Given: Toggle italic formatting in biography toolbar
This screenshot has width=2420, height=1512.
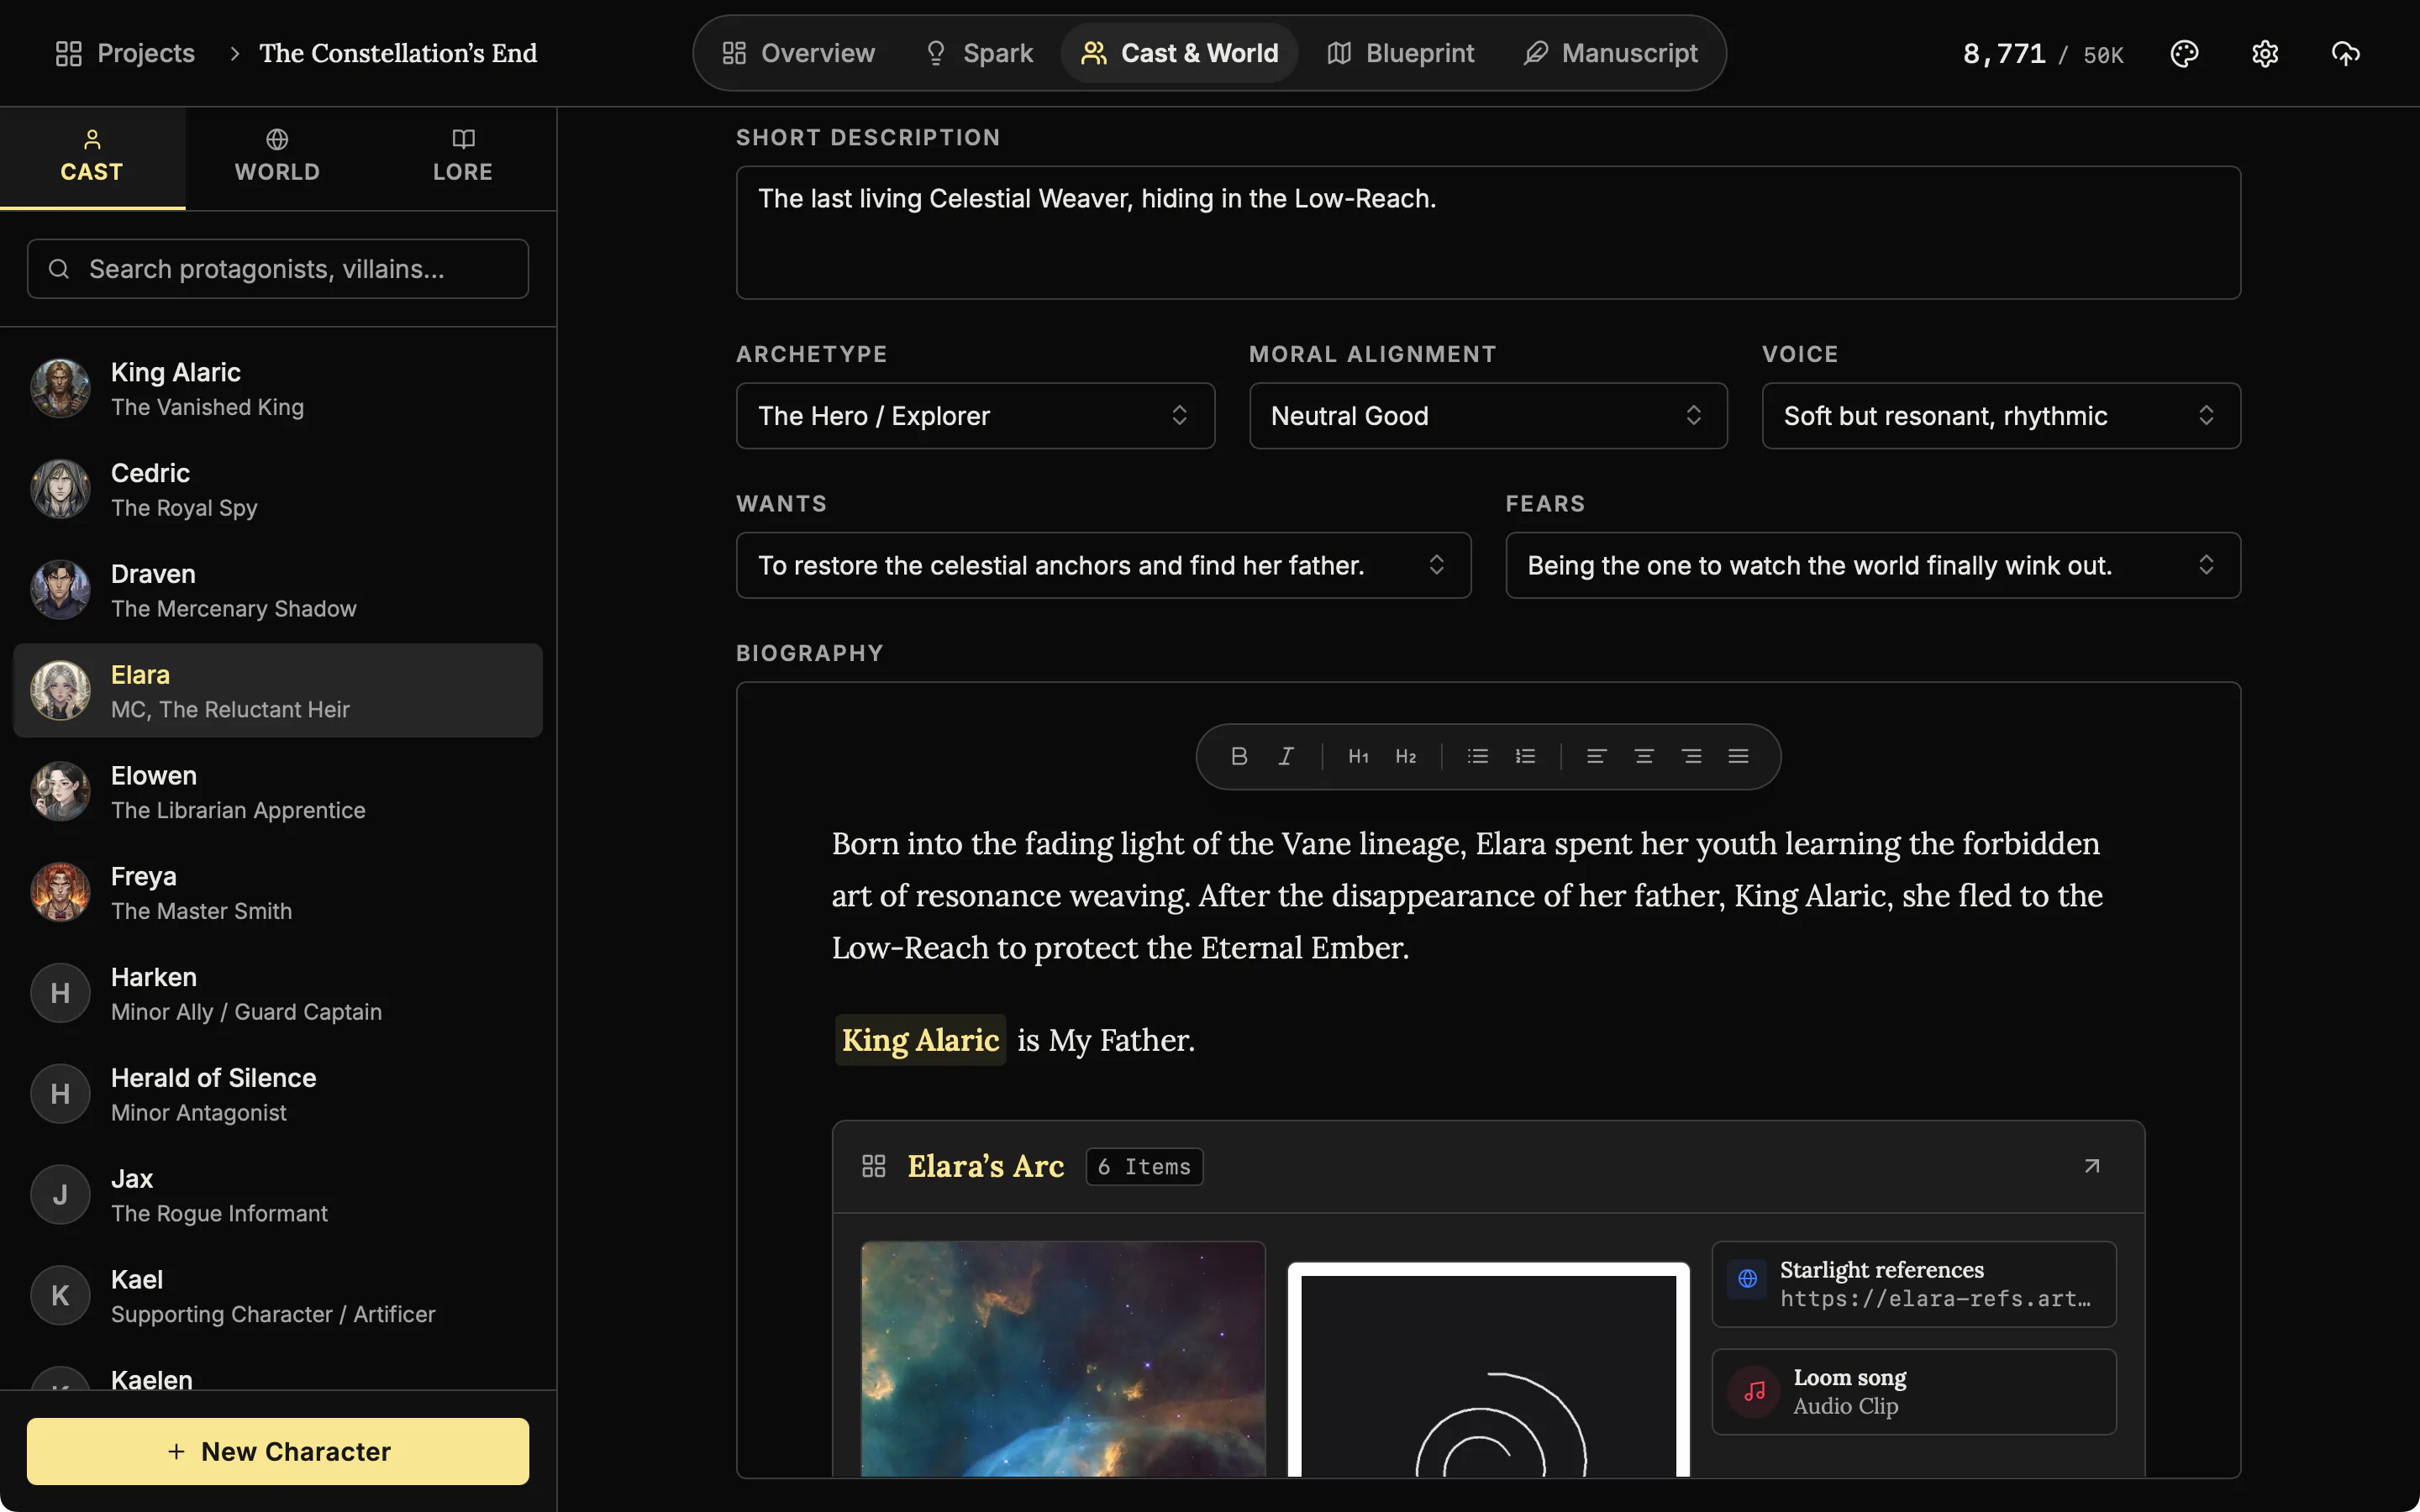Looking at the screenshot, I should point(1286,756).
